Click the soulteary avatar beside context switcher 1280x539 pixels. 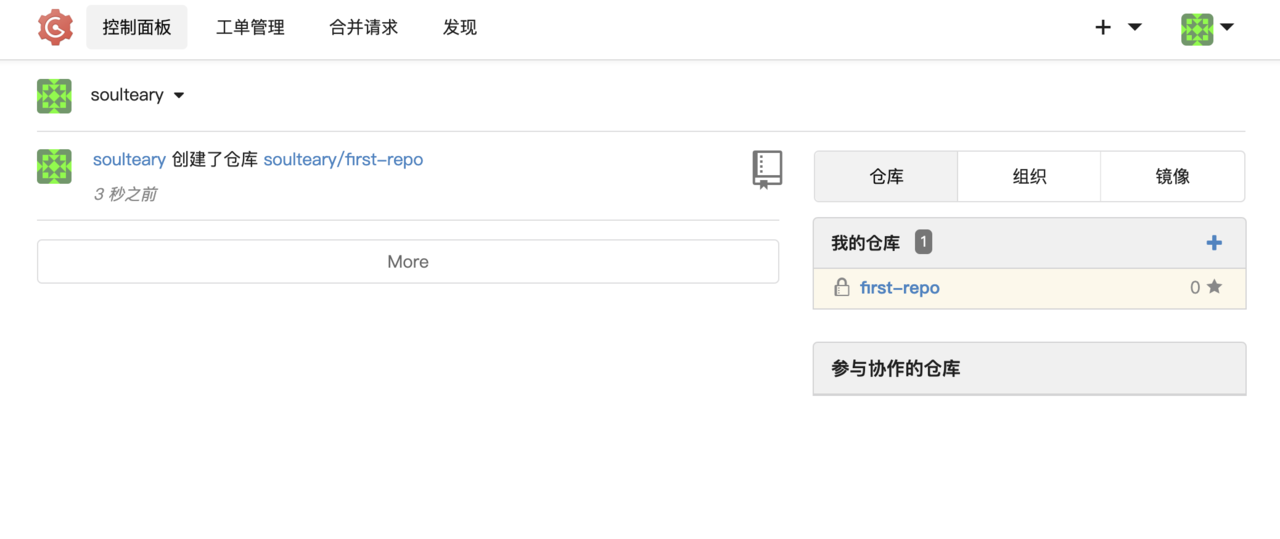click(54, 96)
